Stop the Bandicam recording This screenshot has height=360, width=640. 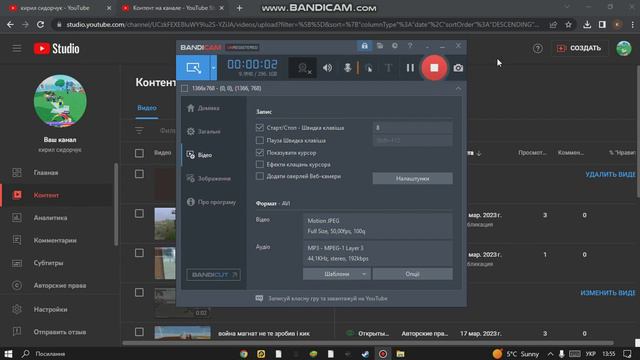pyautogui.click(x=434, y=68)
